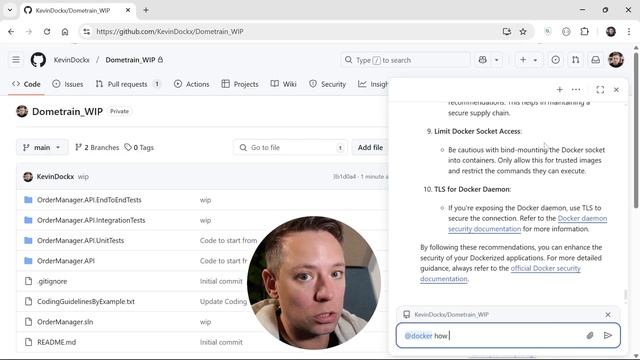Open the .gitignore file

(x=52, y=281)
